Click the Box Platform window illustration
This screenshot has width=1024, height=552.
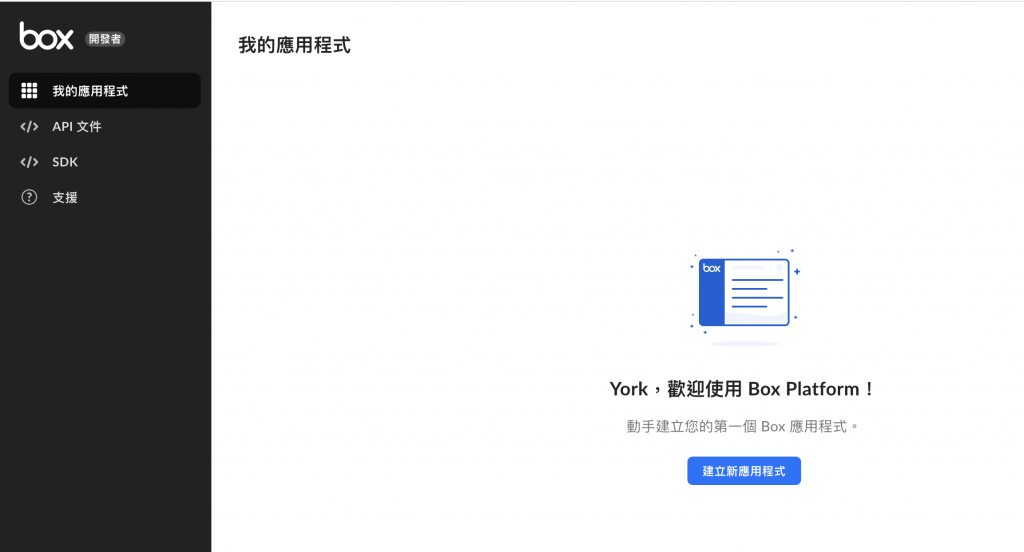[x=744, y=295]
